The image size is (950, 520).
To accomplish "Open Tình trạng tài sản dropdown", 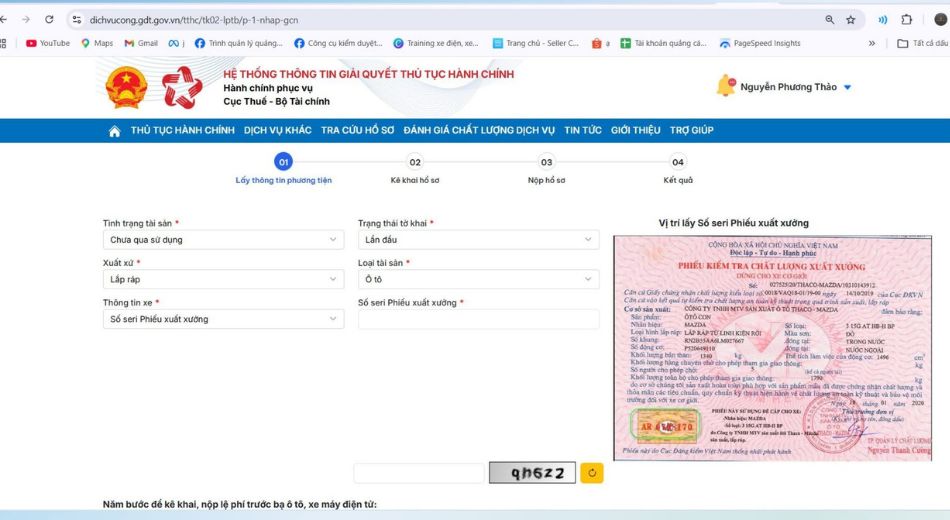I will coord(223,239).
